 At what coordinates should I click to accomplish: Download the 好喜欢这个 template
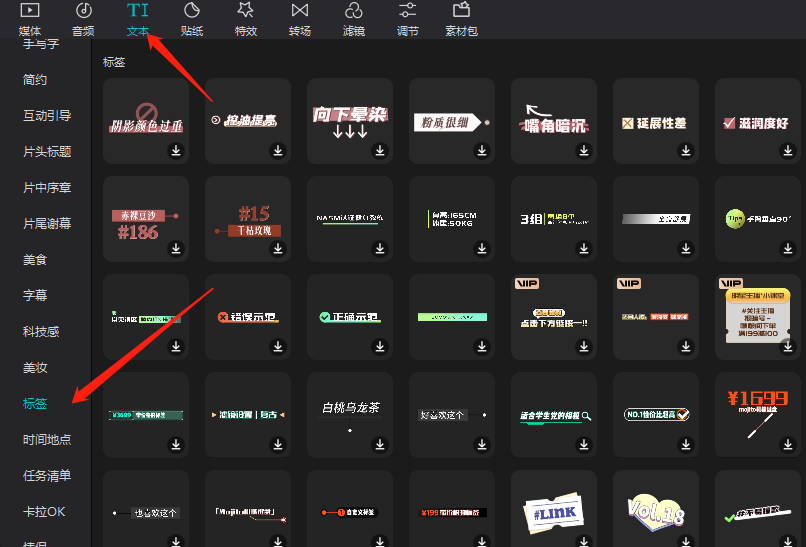[482, 444]
